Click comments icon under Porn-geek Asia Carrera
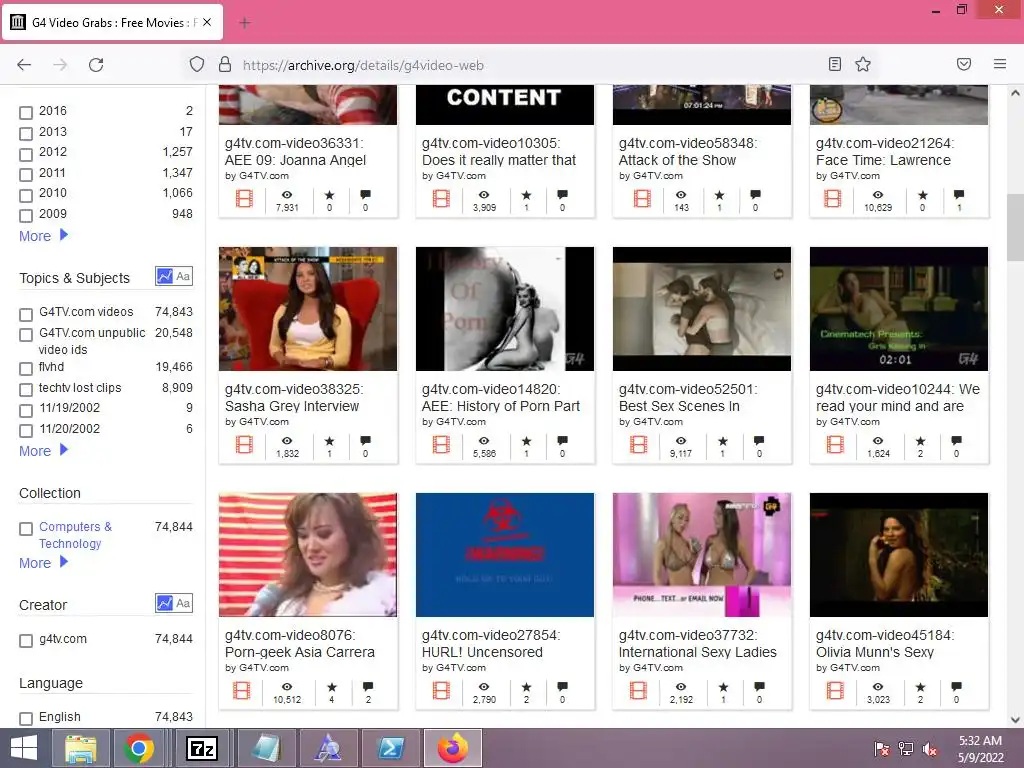 368,687
